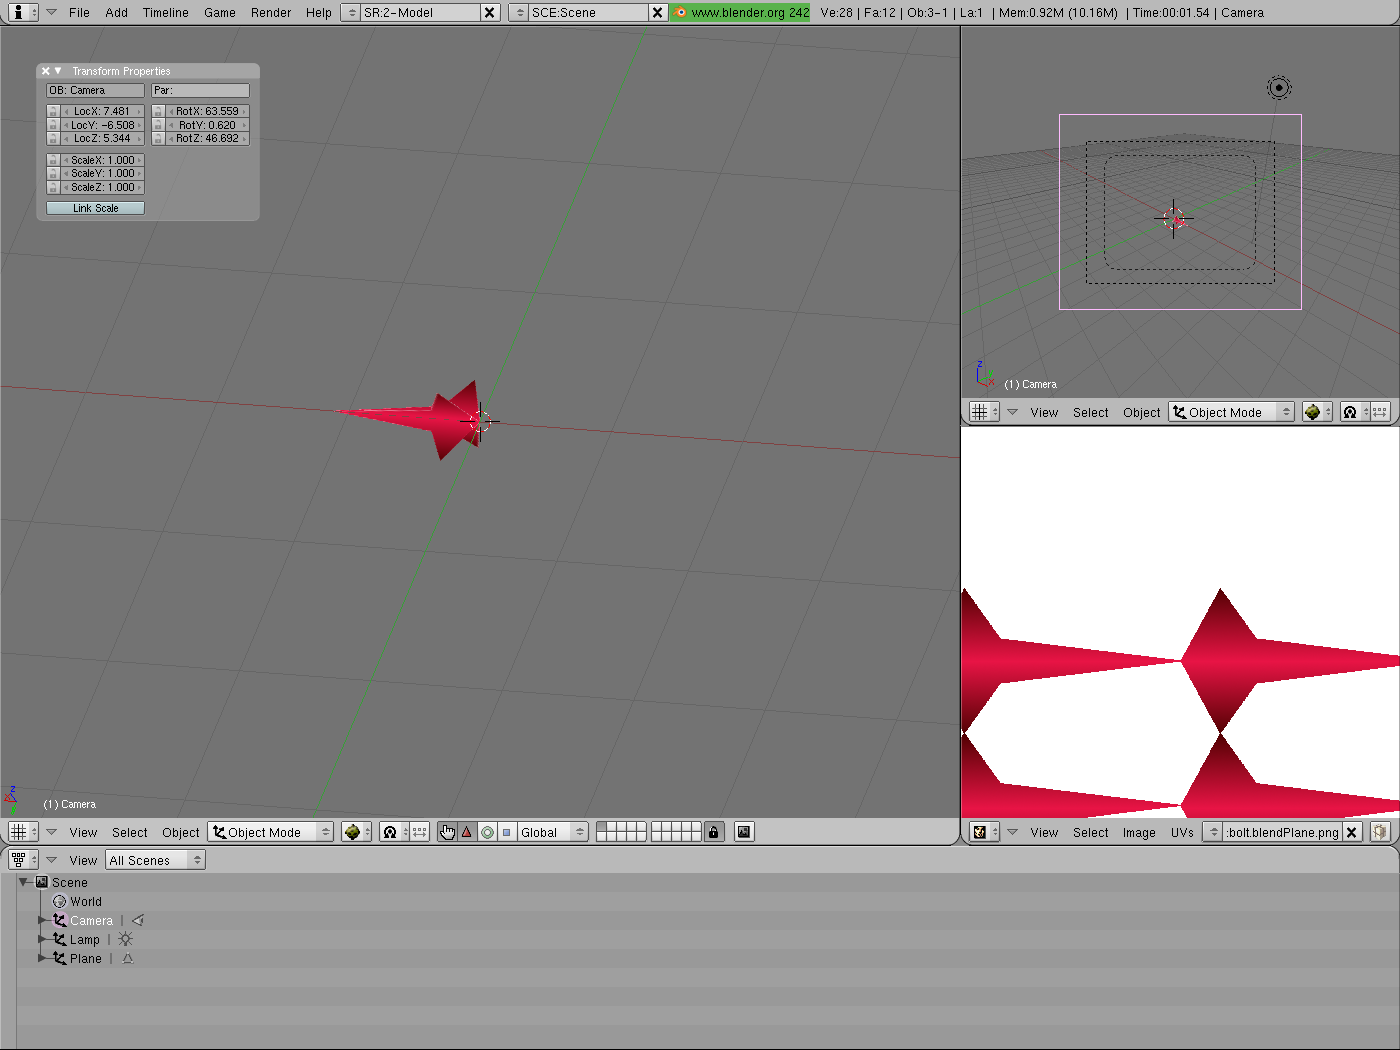Toggle the layer lock icon in viewport header
1400x1050 pixels.
click(x=713, y=832)
